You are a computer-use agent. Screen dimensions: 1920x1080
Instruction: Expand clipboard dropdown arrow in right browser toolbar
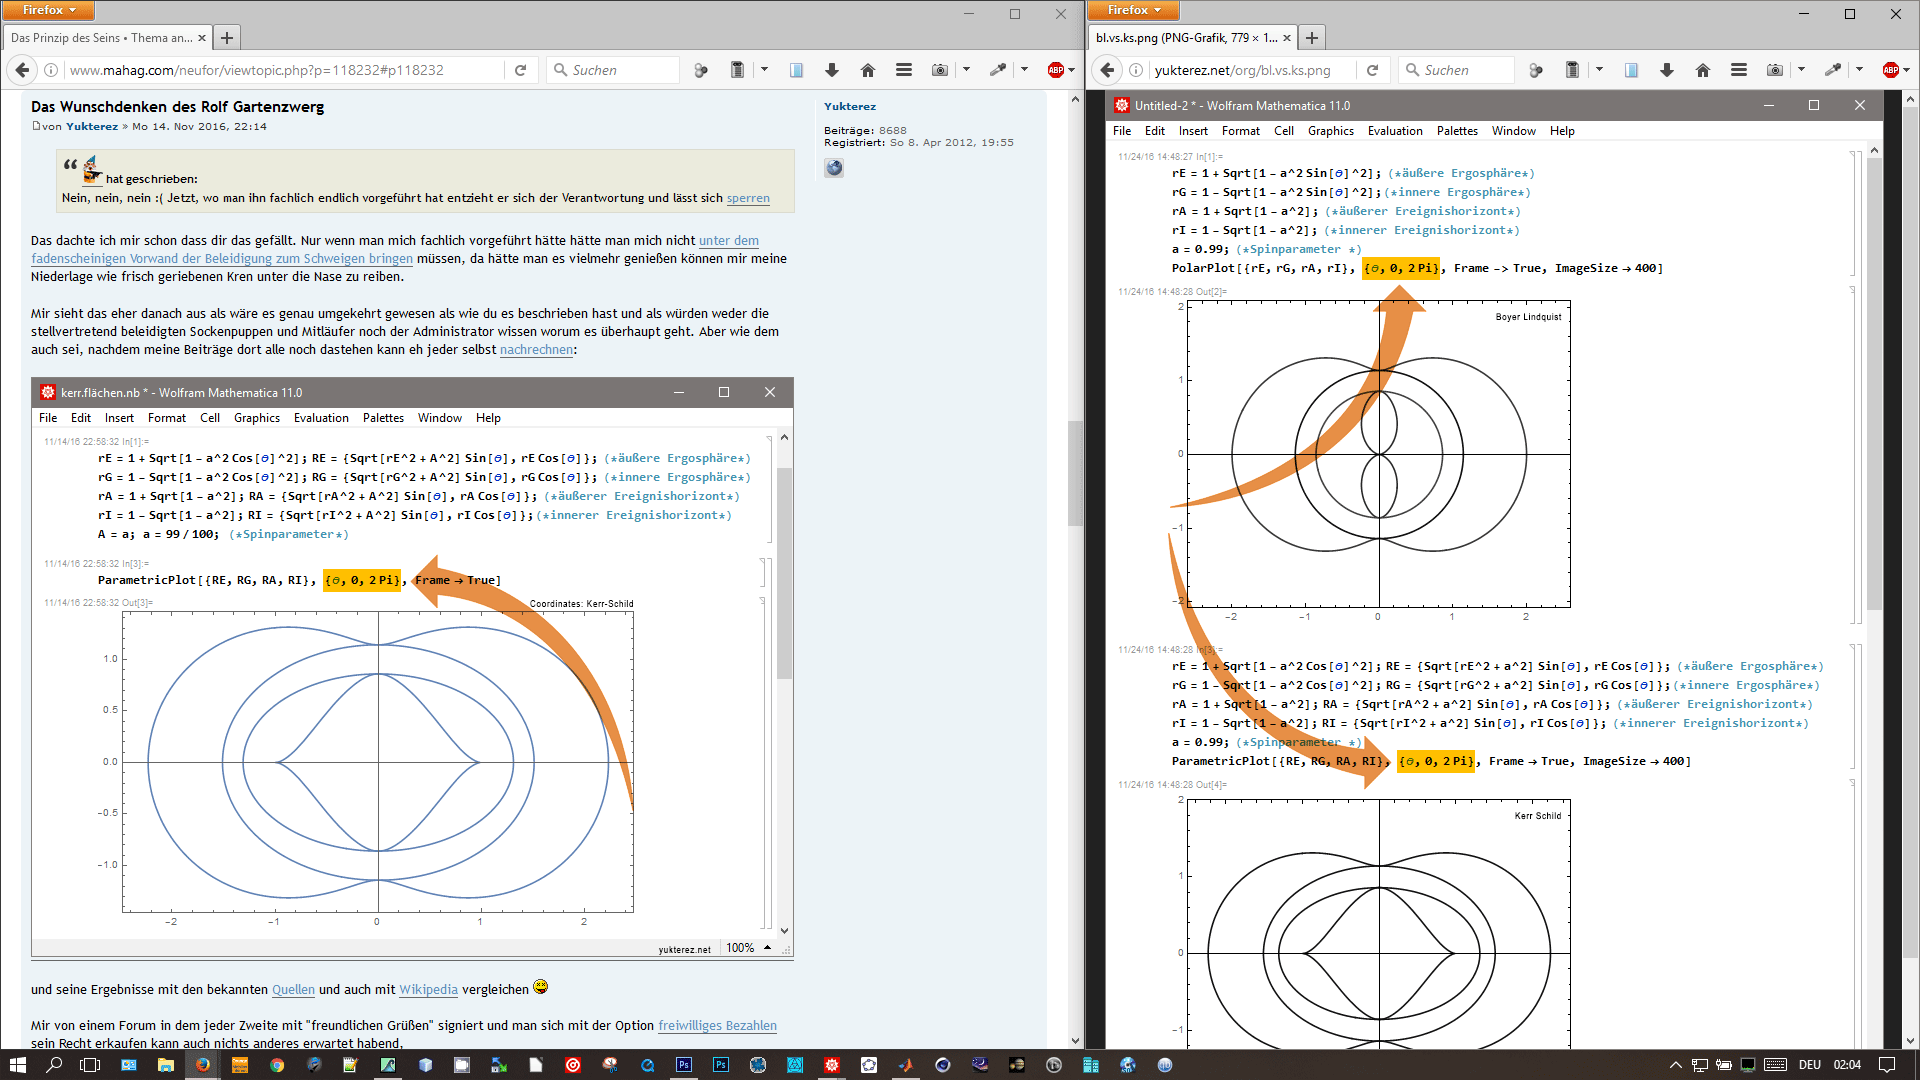click(x=1599, y=70)
